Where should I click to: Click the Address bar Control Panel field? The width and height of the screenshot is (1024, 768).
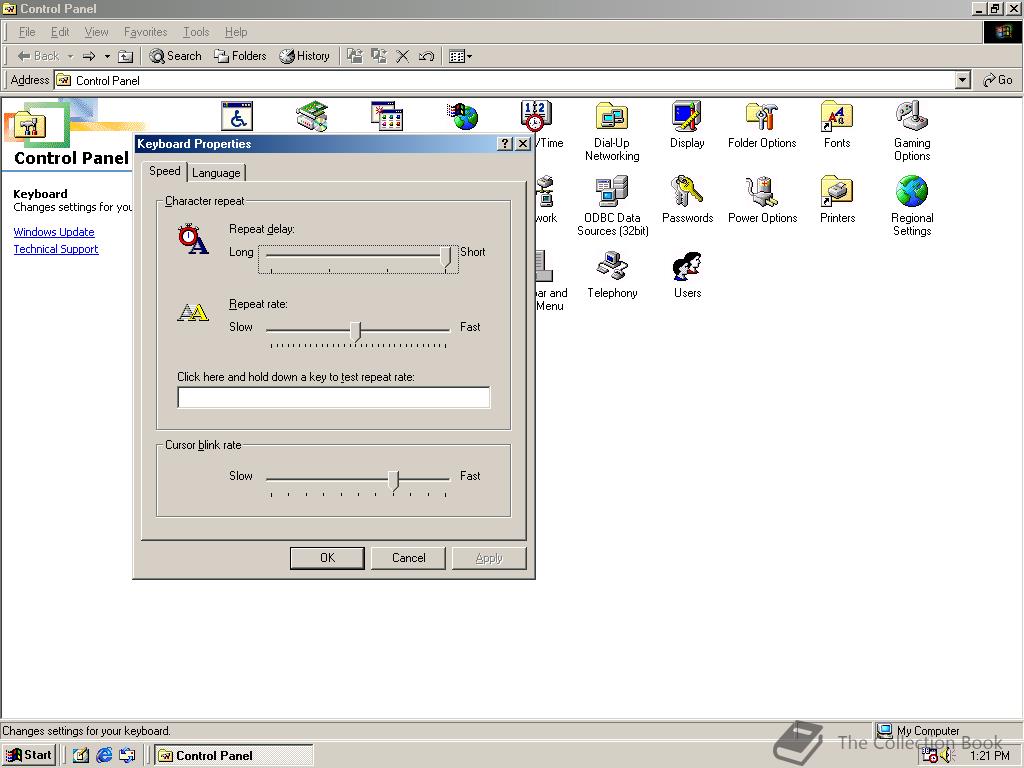(505, 80)
